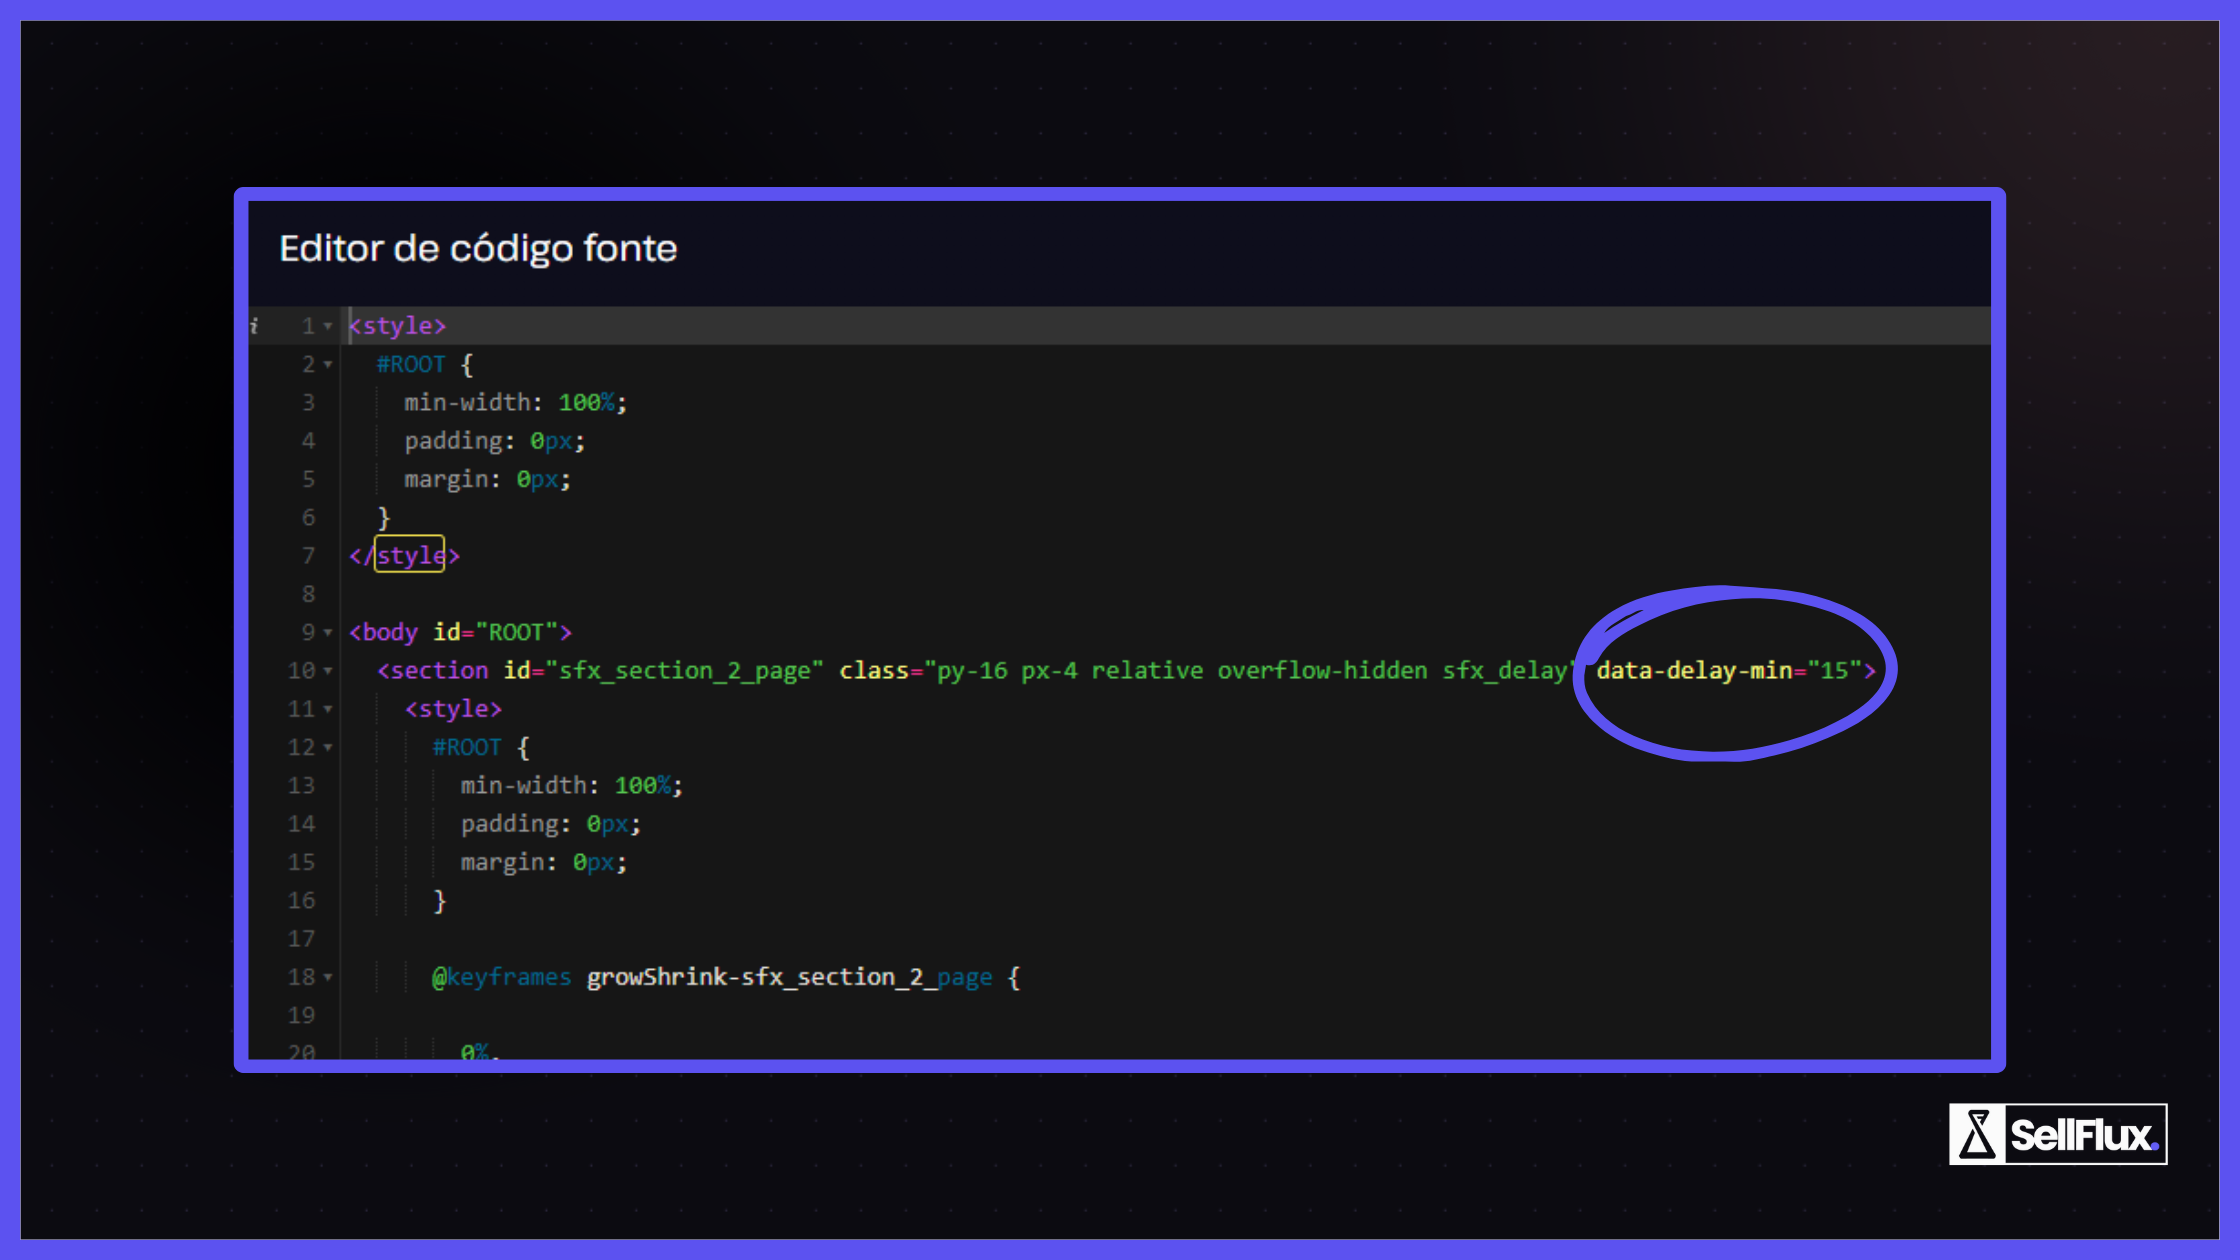Click line number 7 in the gutter

308,555
